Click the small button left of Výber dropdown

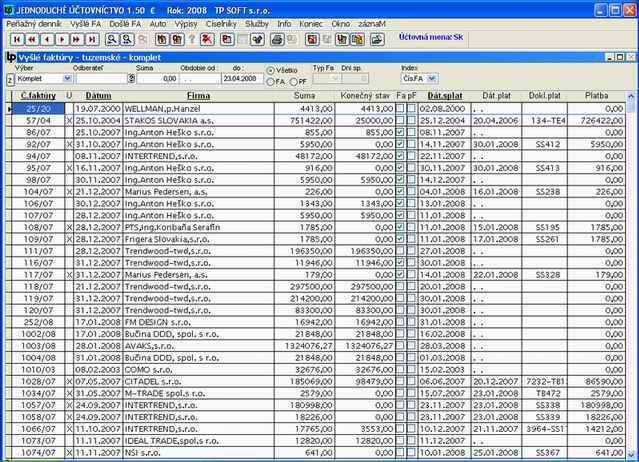pyautogui.click(x=10, y=79)
